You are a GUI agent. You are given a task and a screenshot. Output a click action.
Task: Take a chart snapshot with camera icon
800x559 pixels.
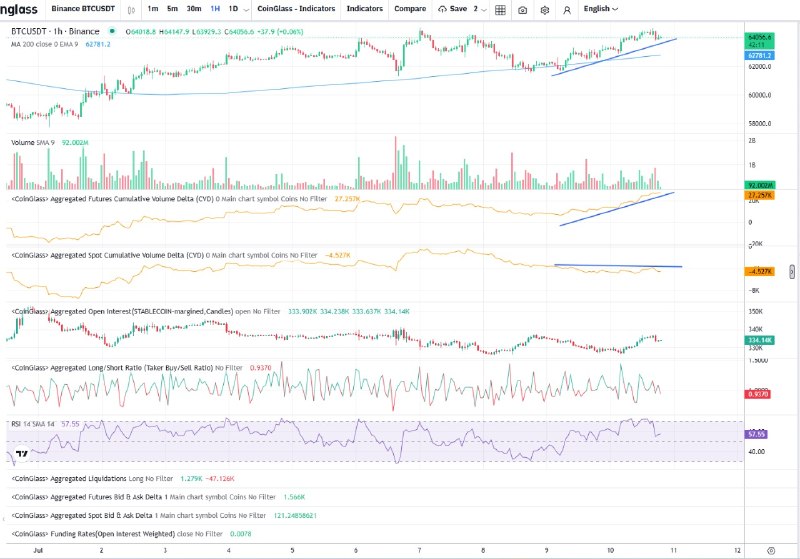point(522,10)
